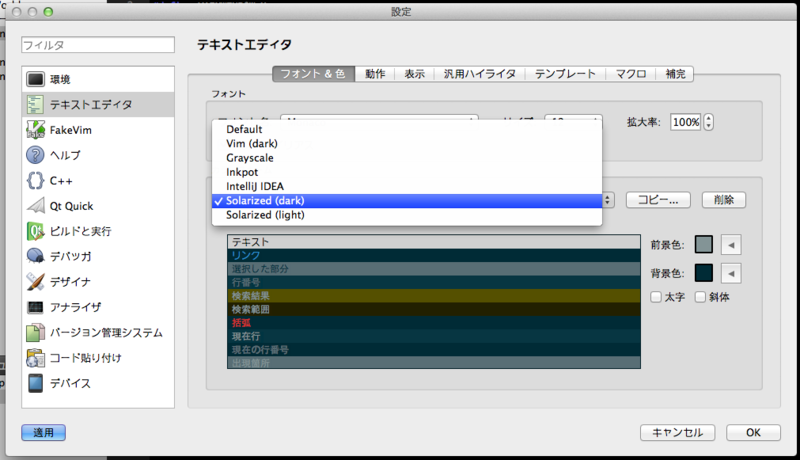Select the デバッガ category label

70,256
